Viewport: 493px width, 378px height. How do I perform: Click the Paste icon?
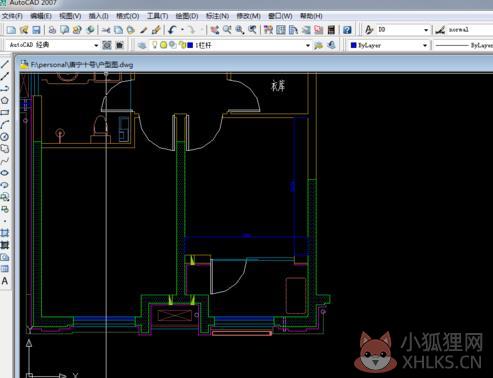[x=131, y=30]
